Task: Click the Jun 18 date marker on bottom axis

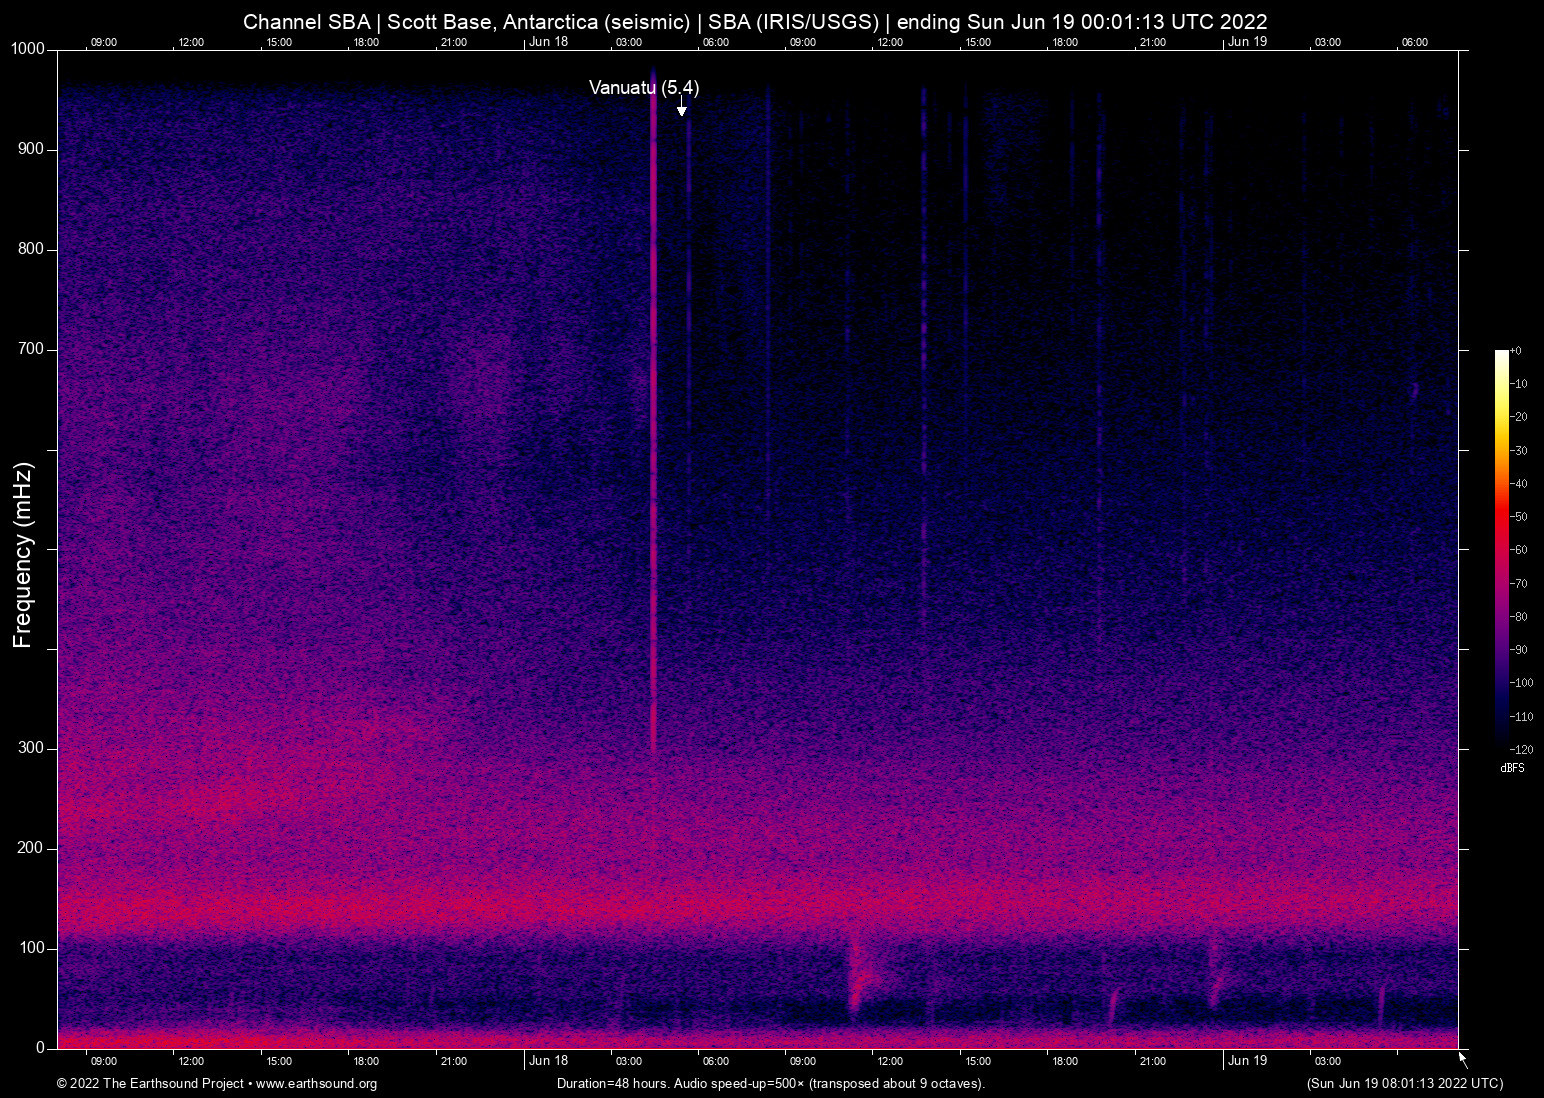Action: (548, 1061)
